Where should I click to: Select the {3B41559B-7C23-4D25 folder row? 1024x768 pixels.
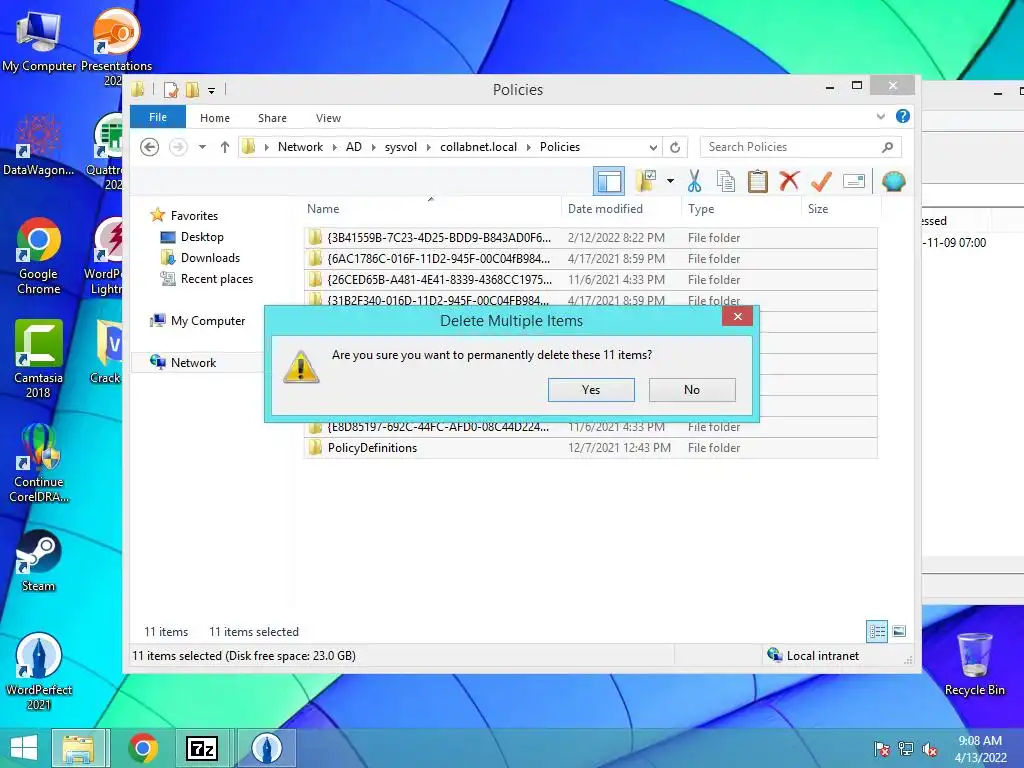click(590, 238)
